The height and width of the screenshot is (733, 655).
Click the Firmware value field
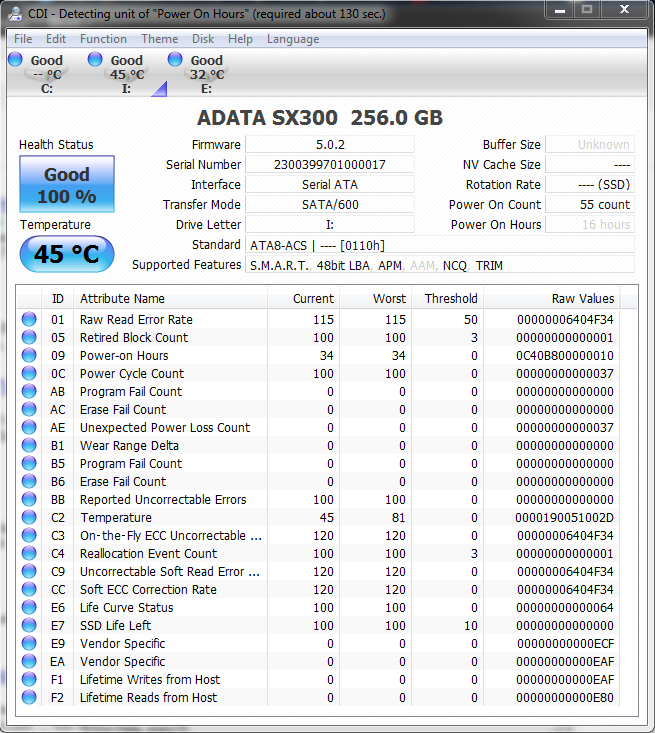coord(329,145)
